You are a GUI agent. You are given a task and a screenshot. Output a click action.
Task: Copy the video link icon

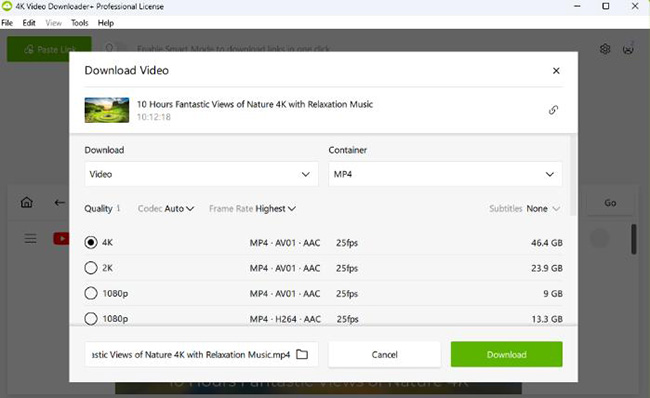pyautogui.click(x=553, y=110)
